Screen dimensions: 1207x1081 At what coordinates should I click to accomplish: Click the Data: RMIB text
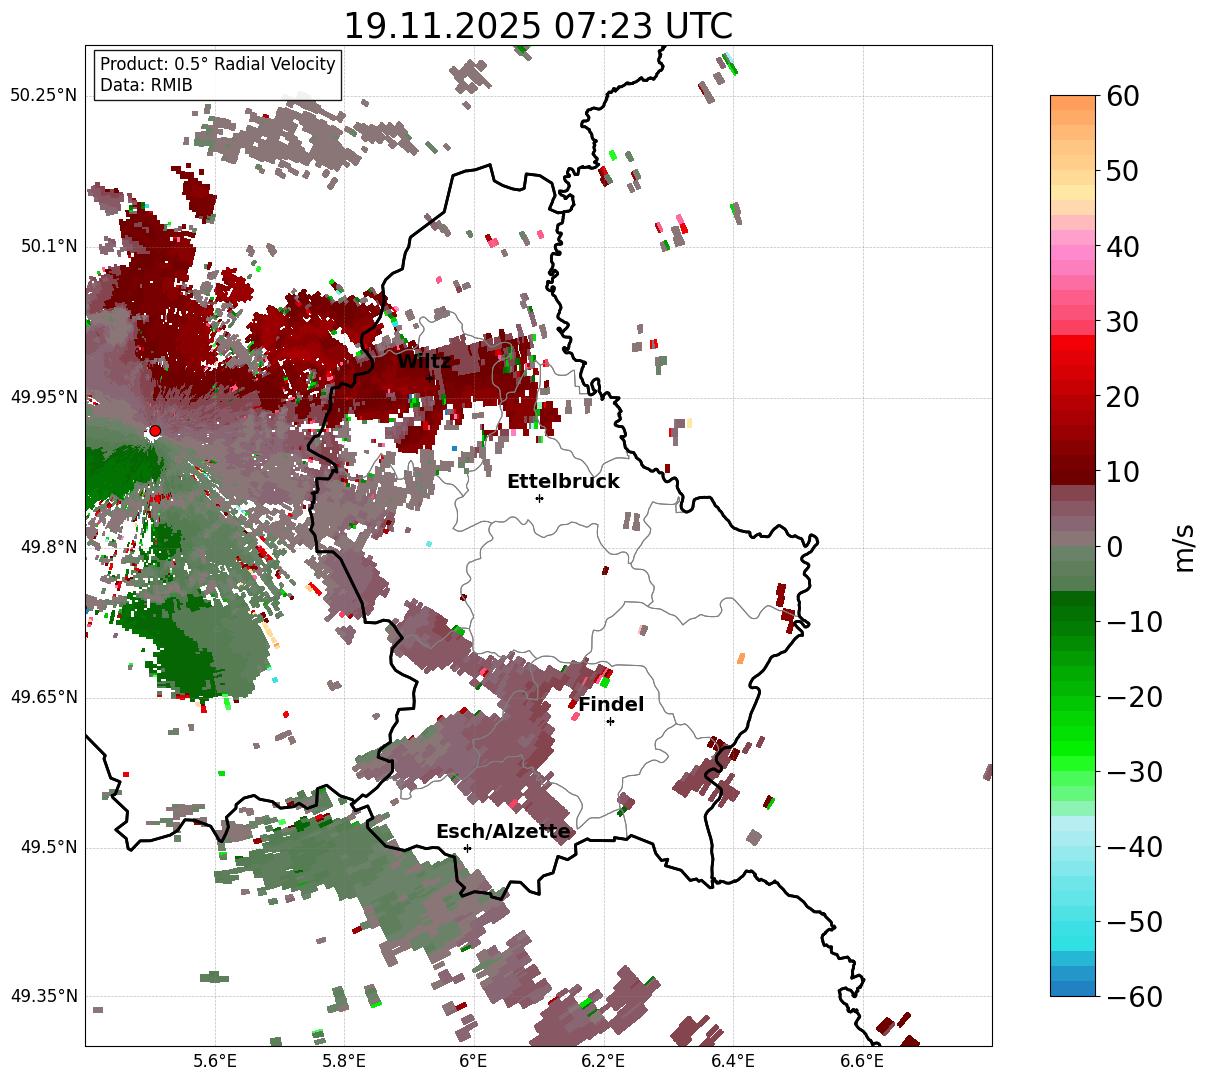[146, 85]
